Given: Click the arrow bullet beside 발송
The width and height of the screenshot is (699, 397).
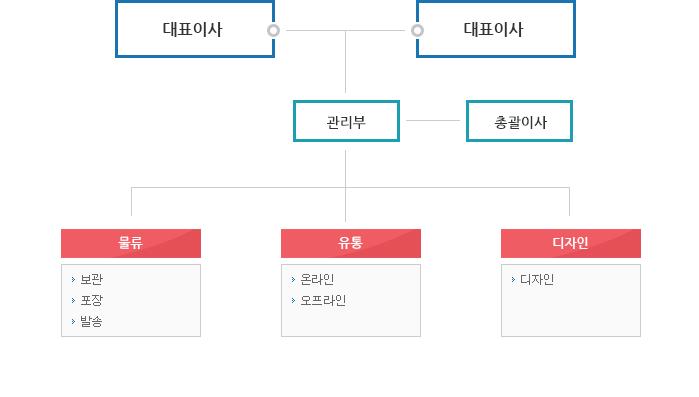Looking at the screenshot, I should pos(73,321).
